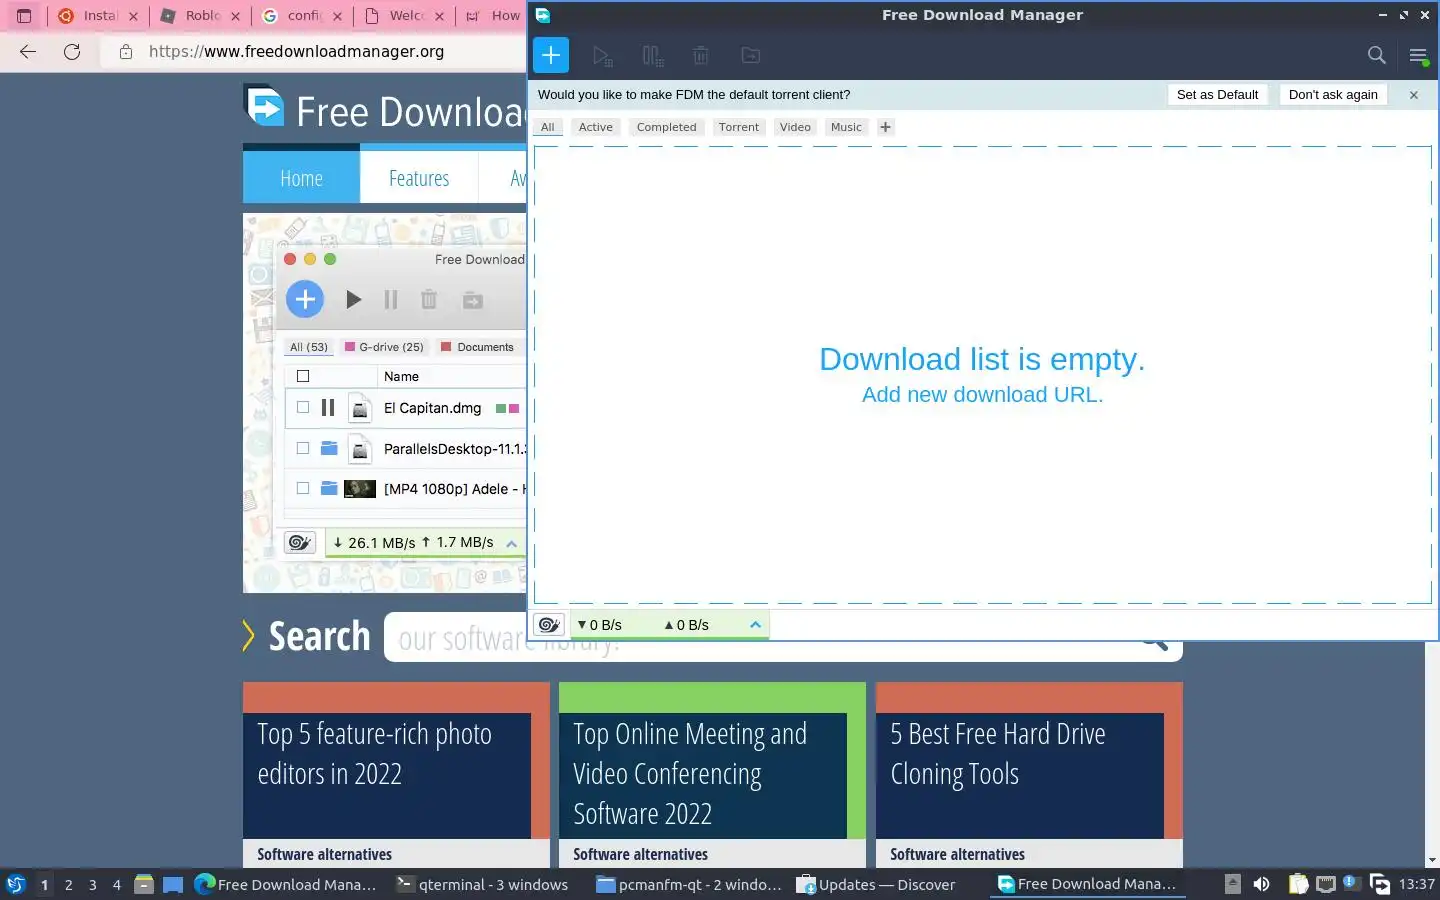
Task: Click the blue plus Add download button in FDM toolbar
Action: 551,55
